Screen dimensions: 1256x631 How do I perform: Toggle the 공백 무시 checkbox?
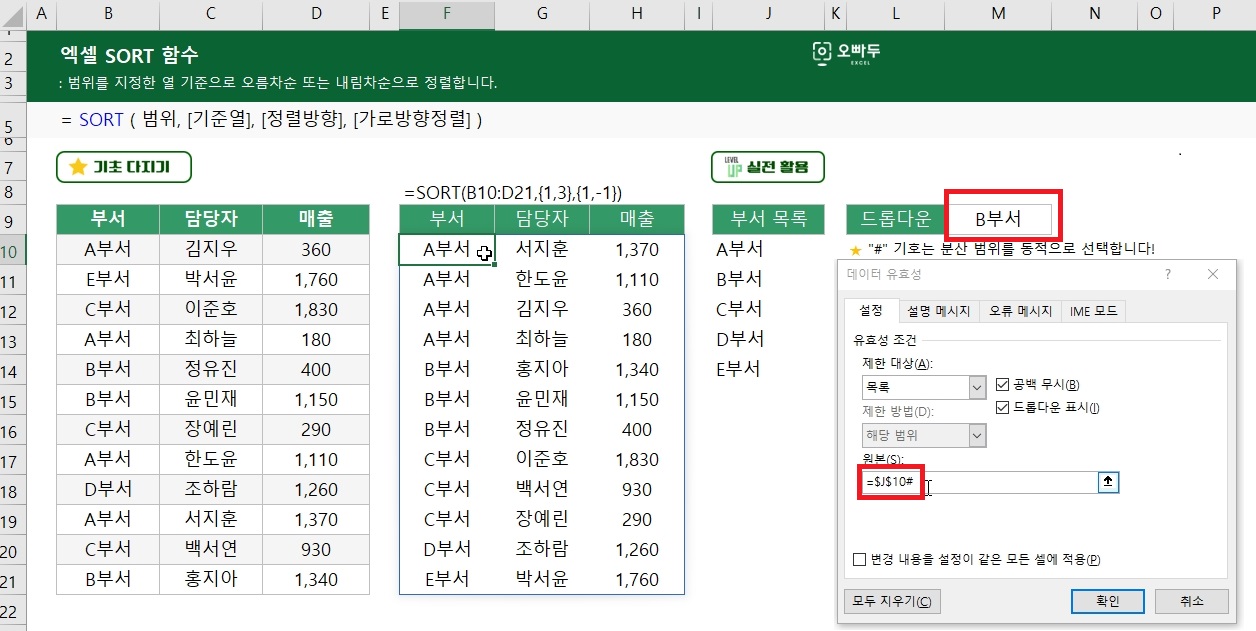[1004, 384]
